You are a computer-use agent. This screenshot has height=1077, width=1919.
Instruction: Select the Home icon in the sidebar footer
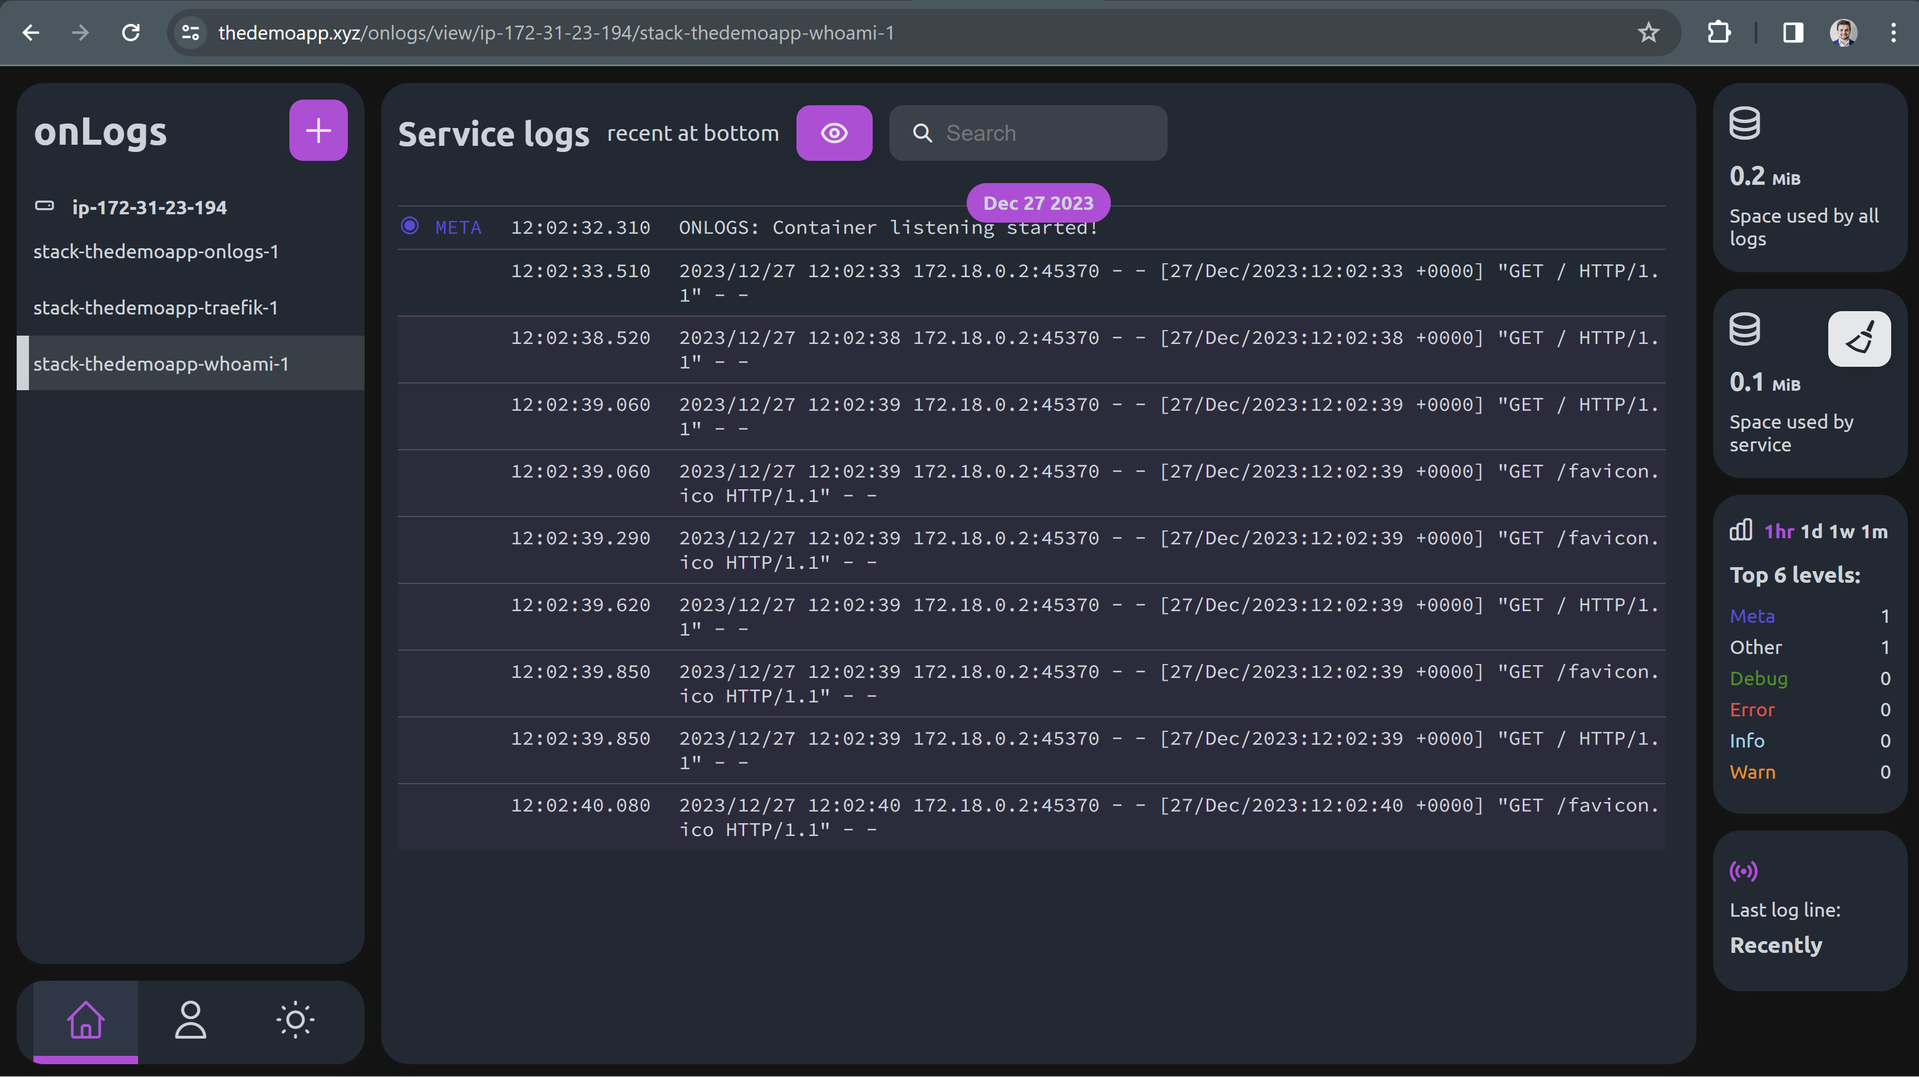tap(86, 1020)
